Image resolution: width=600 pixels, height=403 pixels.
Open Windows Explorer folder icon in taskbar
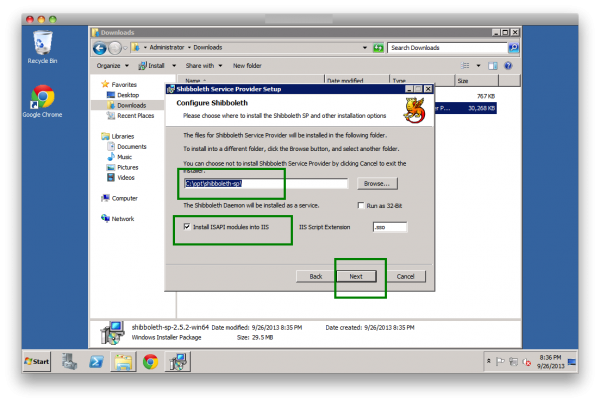pos(124,361)
